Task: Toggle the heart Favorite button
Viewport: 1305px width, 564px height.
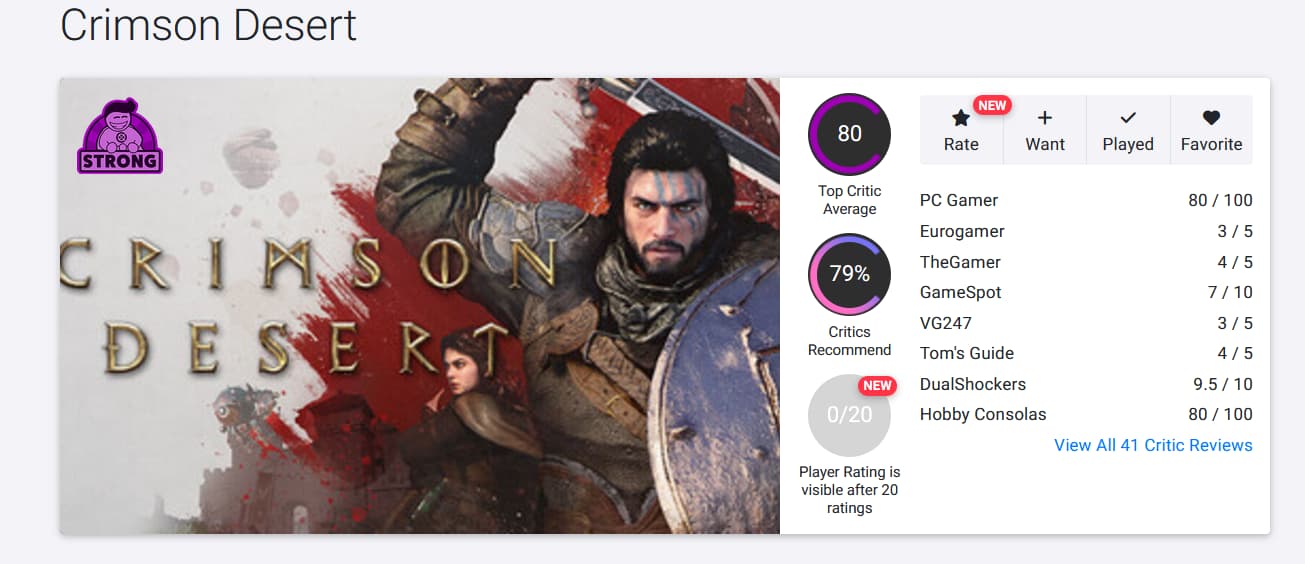Action: tap(1211, 130)
